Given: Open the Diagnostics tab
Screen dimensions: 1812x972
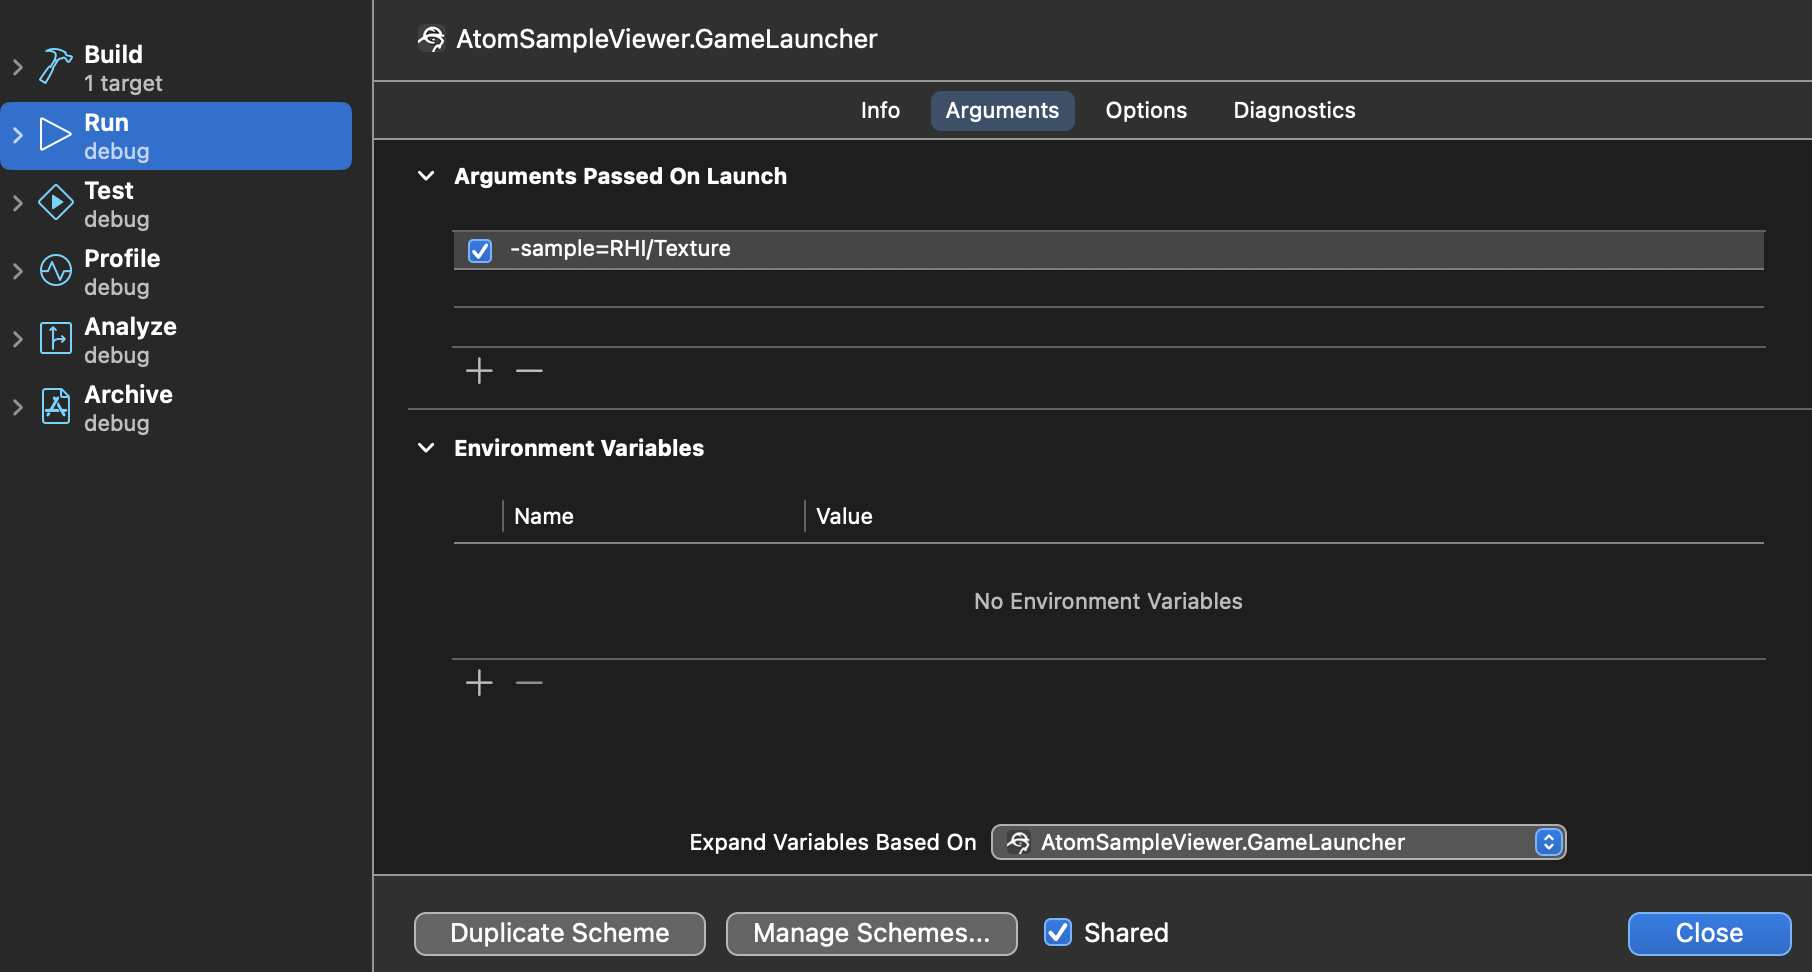Looking at the screenshot, I should 1294,110.
